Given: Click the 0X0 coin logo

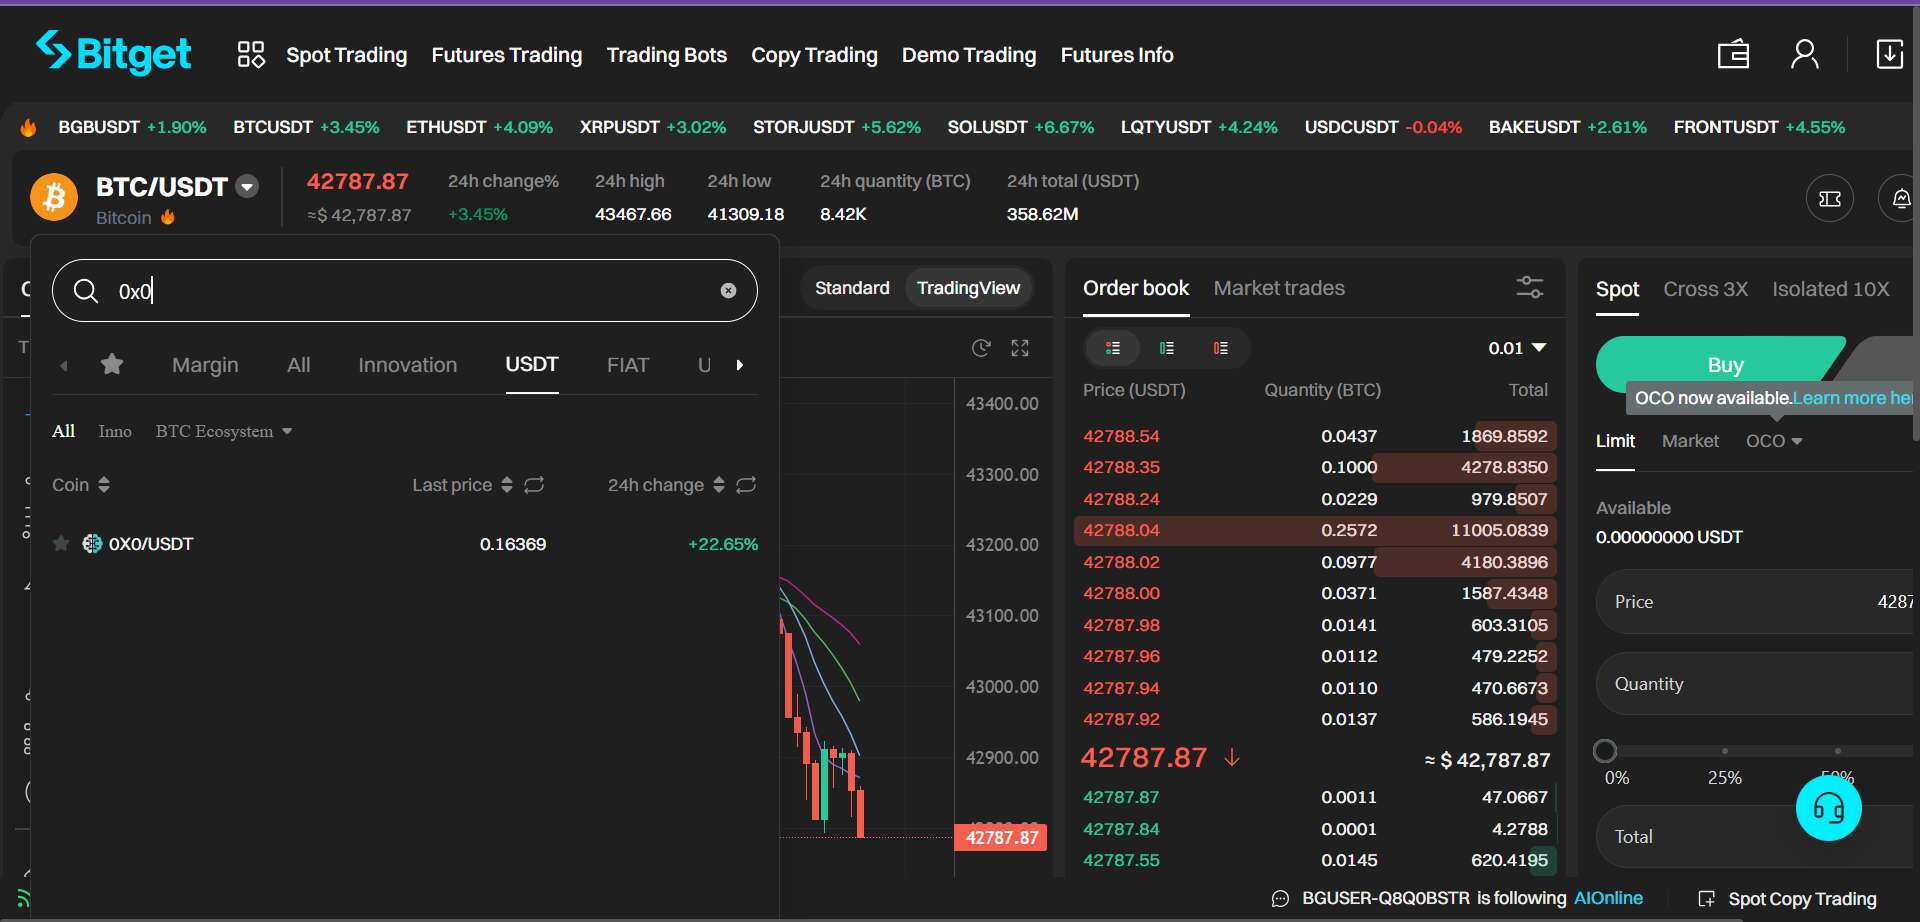Looking at the screenshot, I should (x=92, y=543).
